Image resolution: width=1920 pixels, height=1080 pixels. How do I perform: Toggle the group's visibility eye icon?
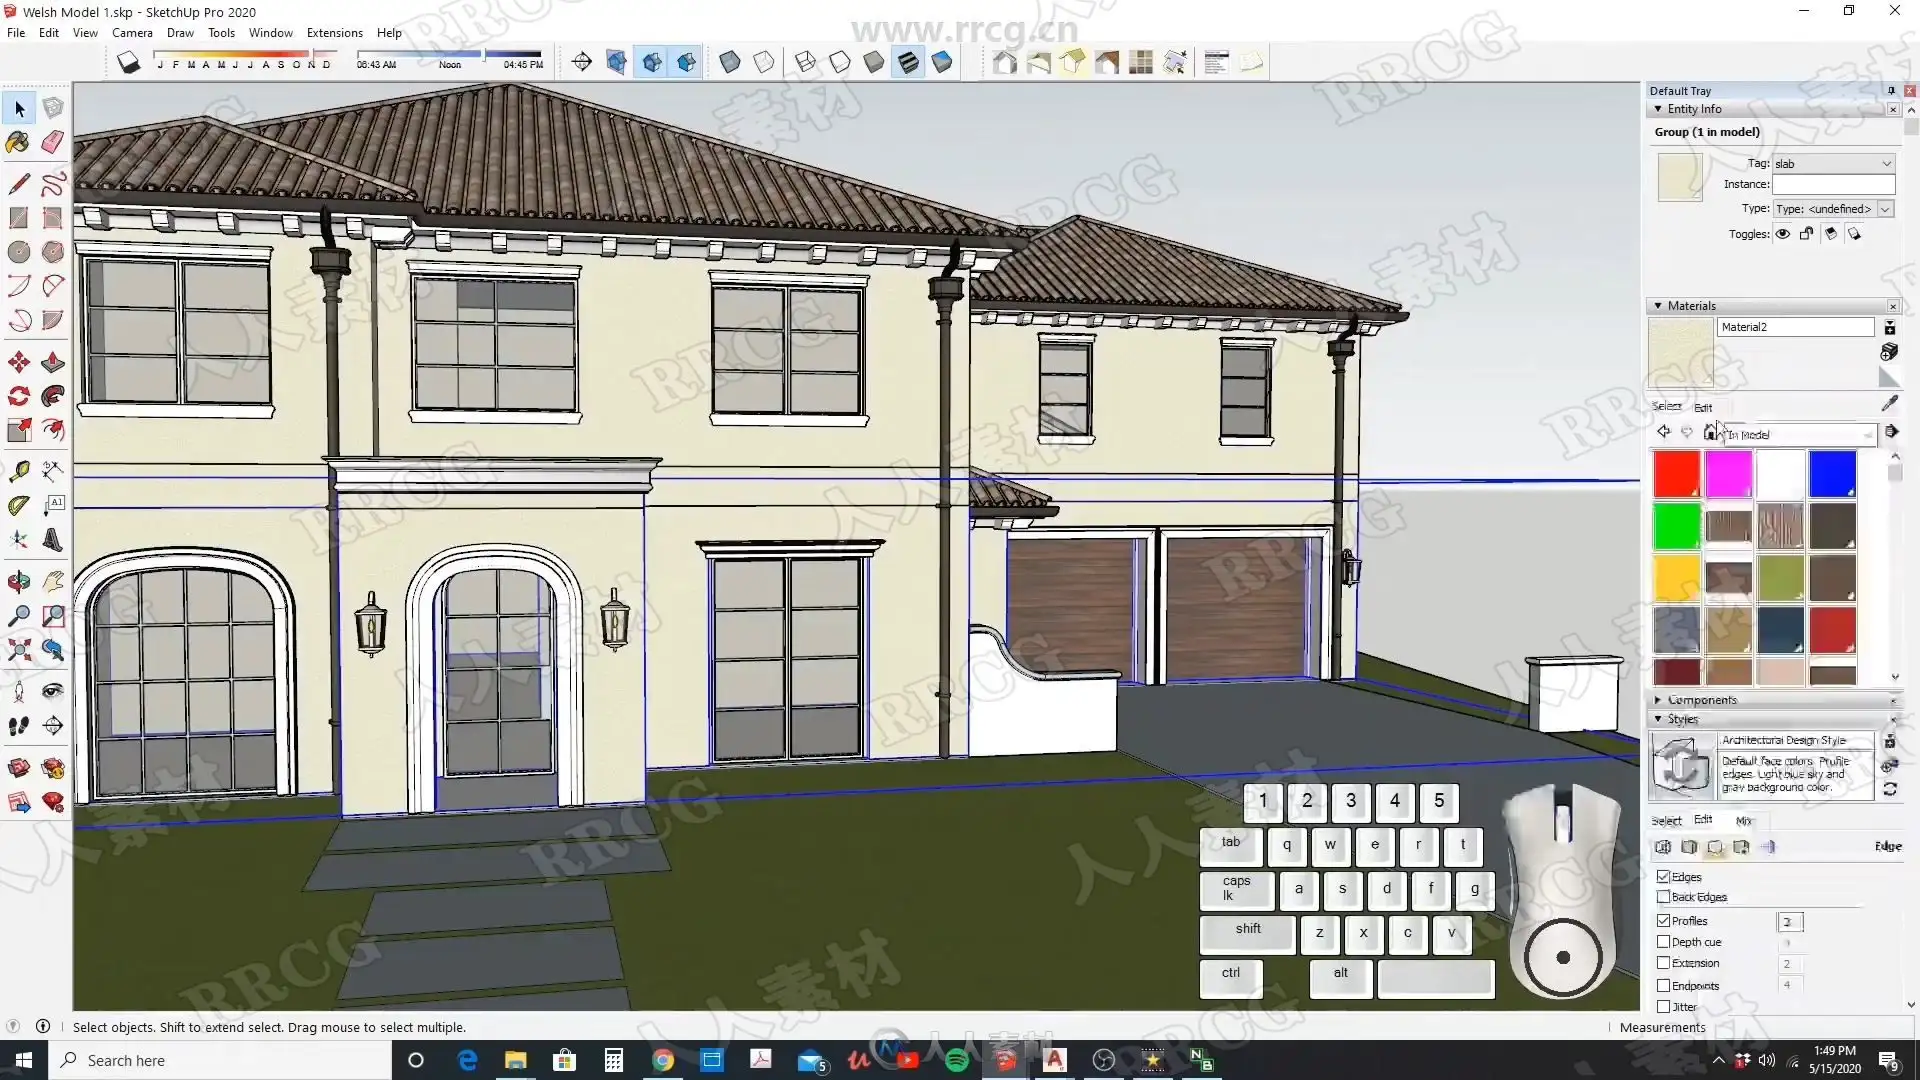pyautogui.click(x=1782, y=234)
